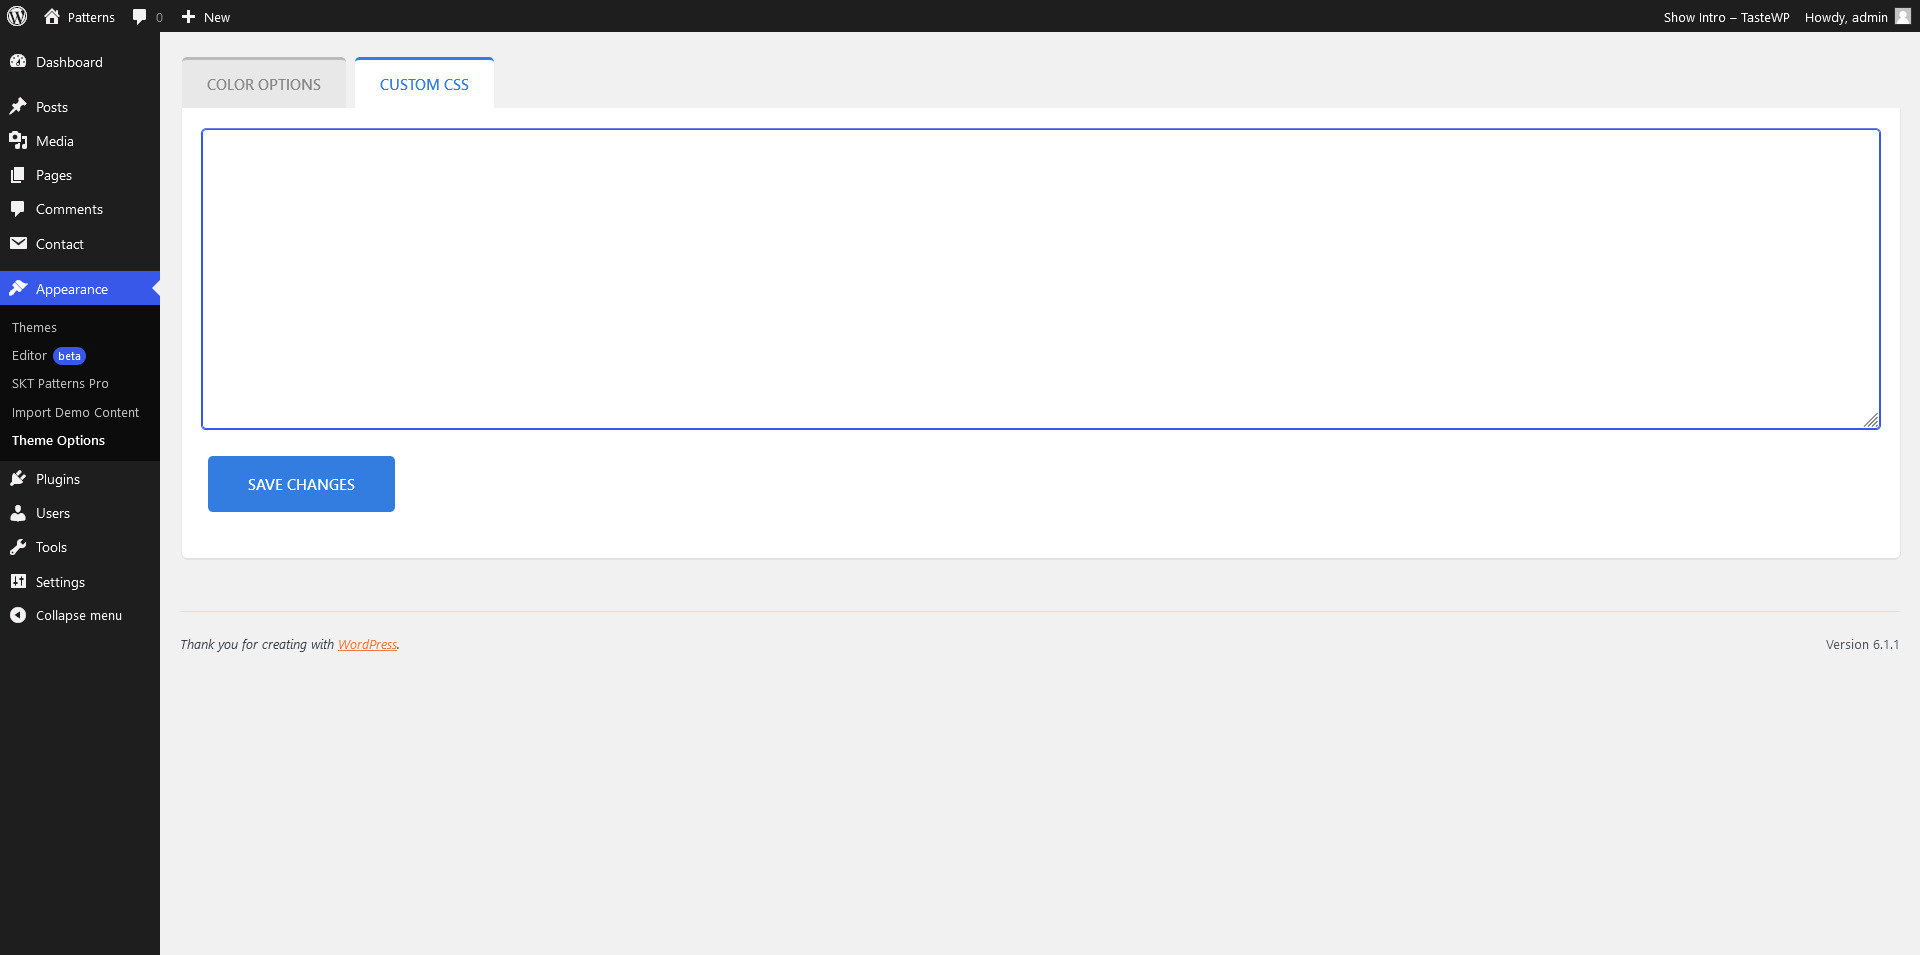Open the Plugins plug icon

pos(18,478)
